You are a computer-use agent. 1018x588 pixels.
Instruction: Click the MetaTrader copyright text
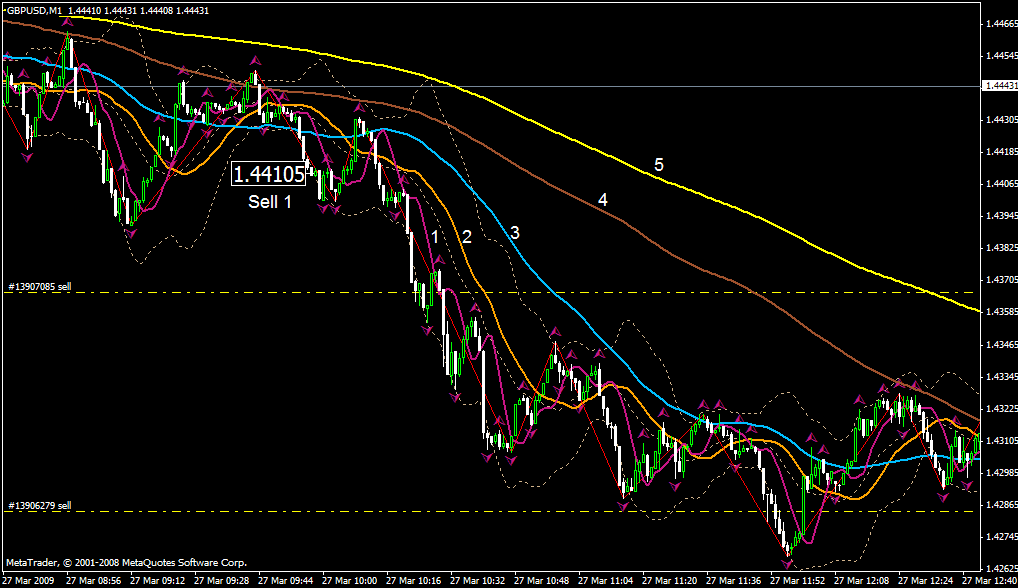point(125,562)
